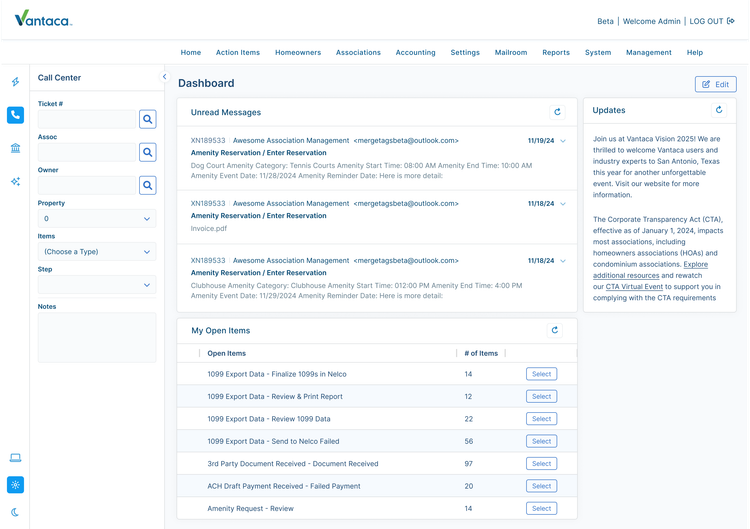Open the Home menu
Viewport: 750px width, 529px height.
[191, 53]
